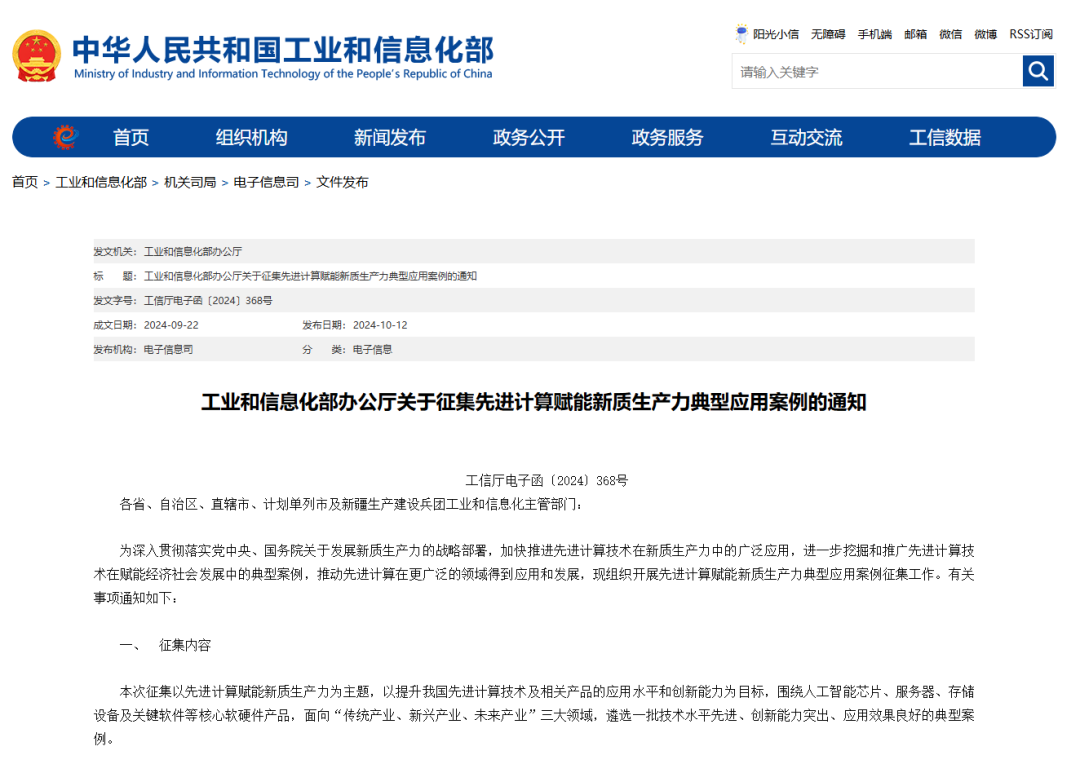The width and height of the screenshot is (1080, 764).
Task: Click the 发布日期 value 2024-10-12
Action: point(380,325)
